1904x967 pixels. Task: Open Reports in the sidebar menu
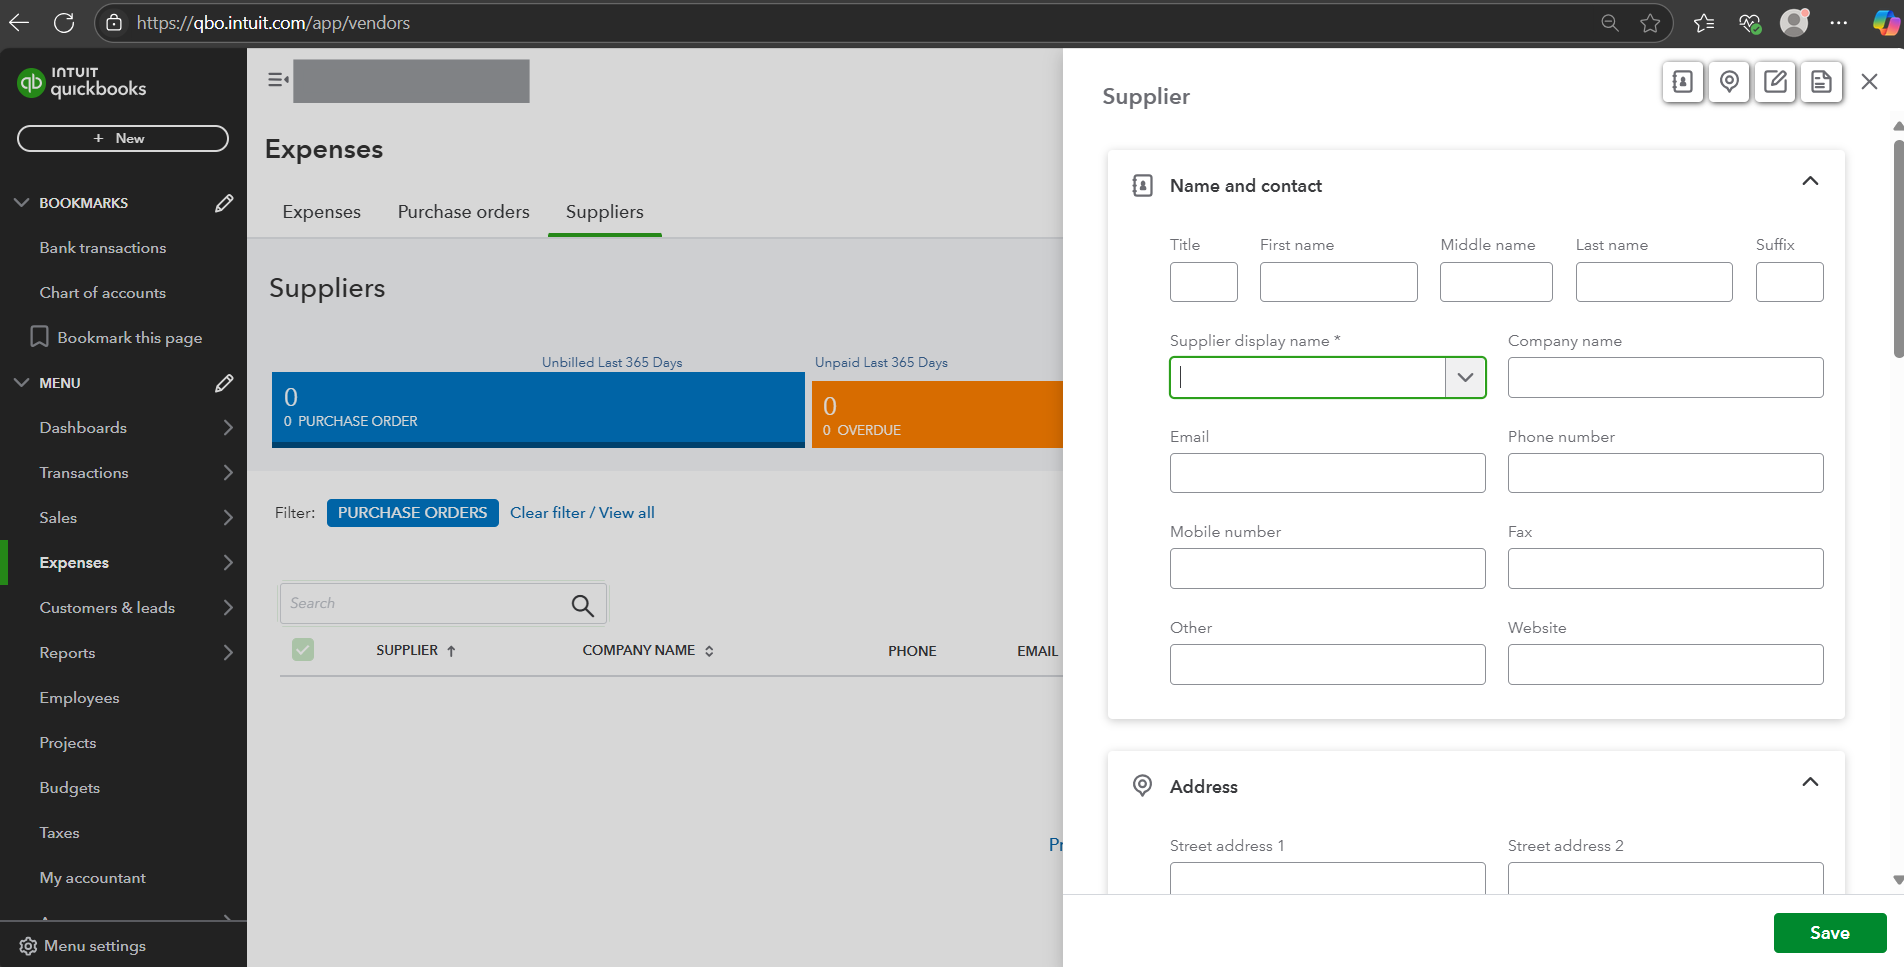pos(67,653)
